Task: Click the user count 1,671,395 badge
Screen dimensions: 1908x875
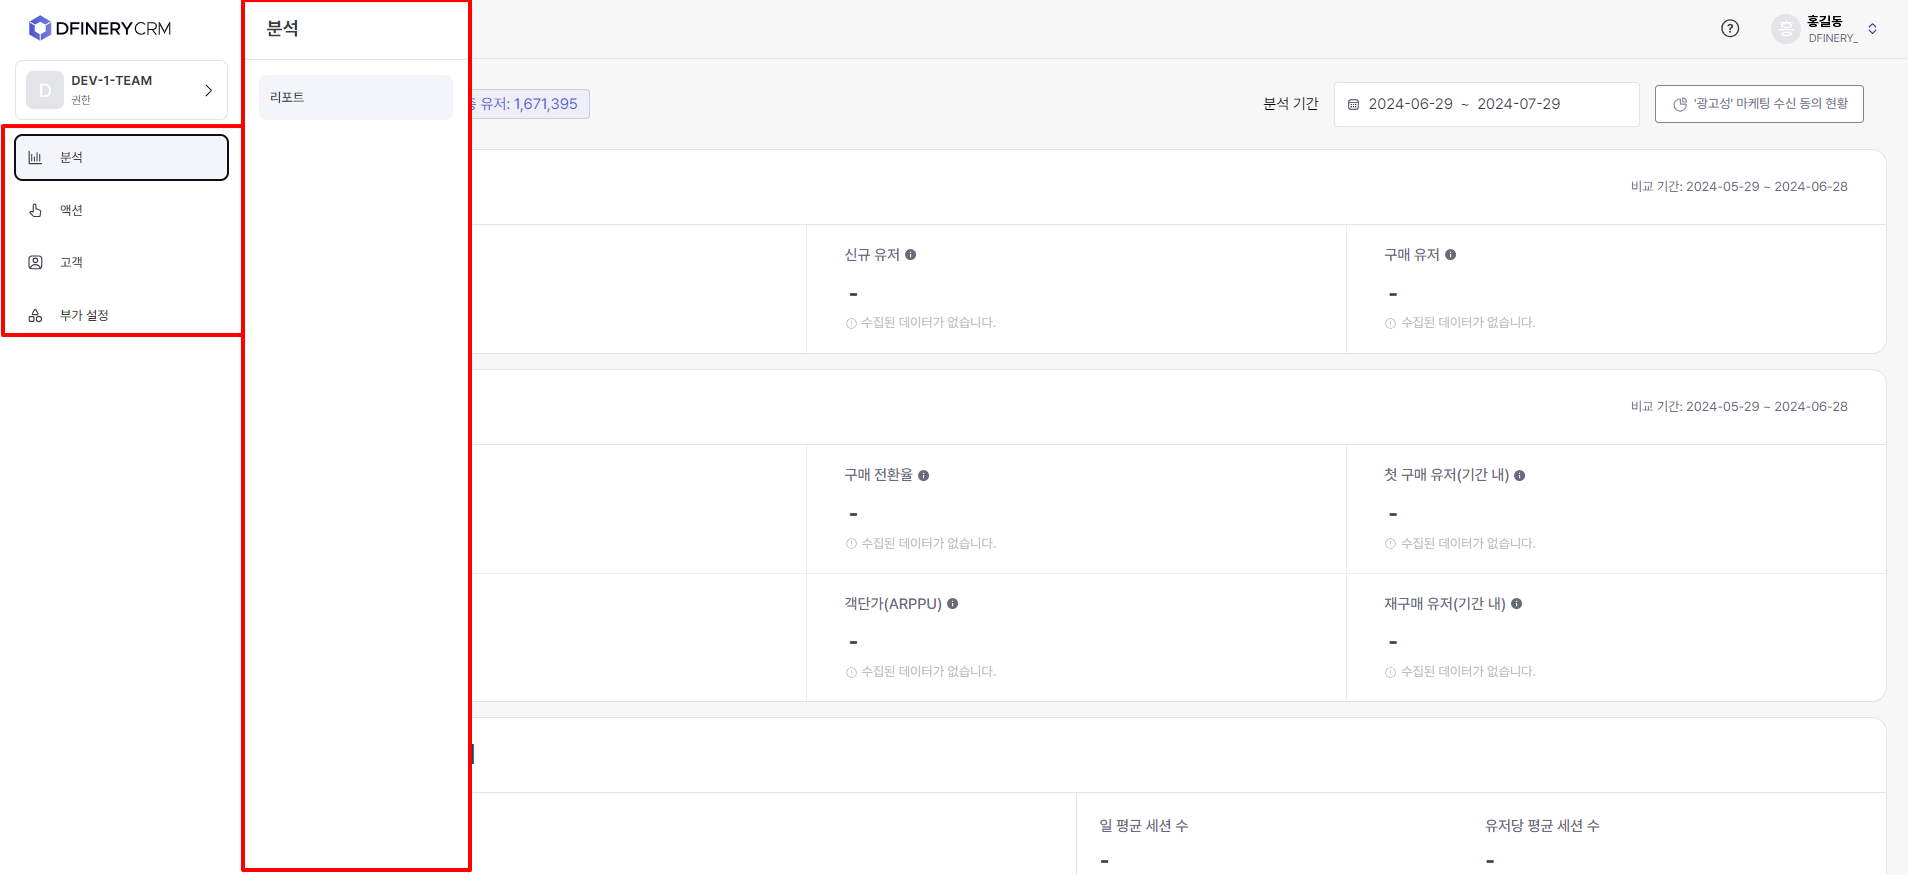Action: [530, 104]
